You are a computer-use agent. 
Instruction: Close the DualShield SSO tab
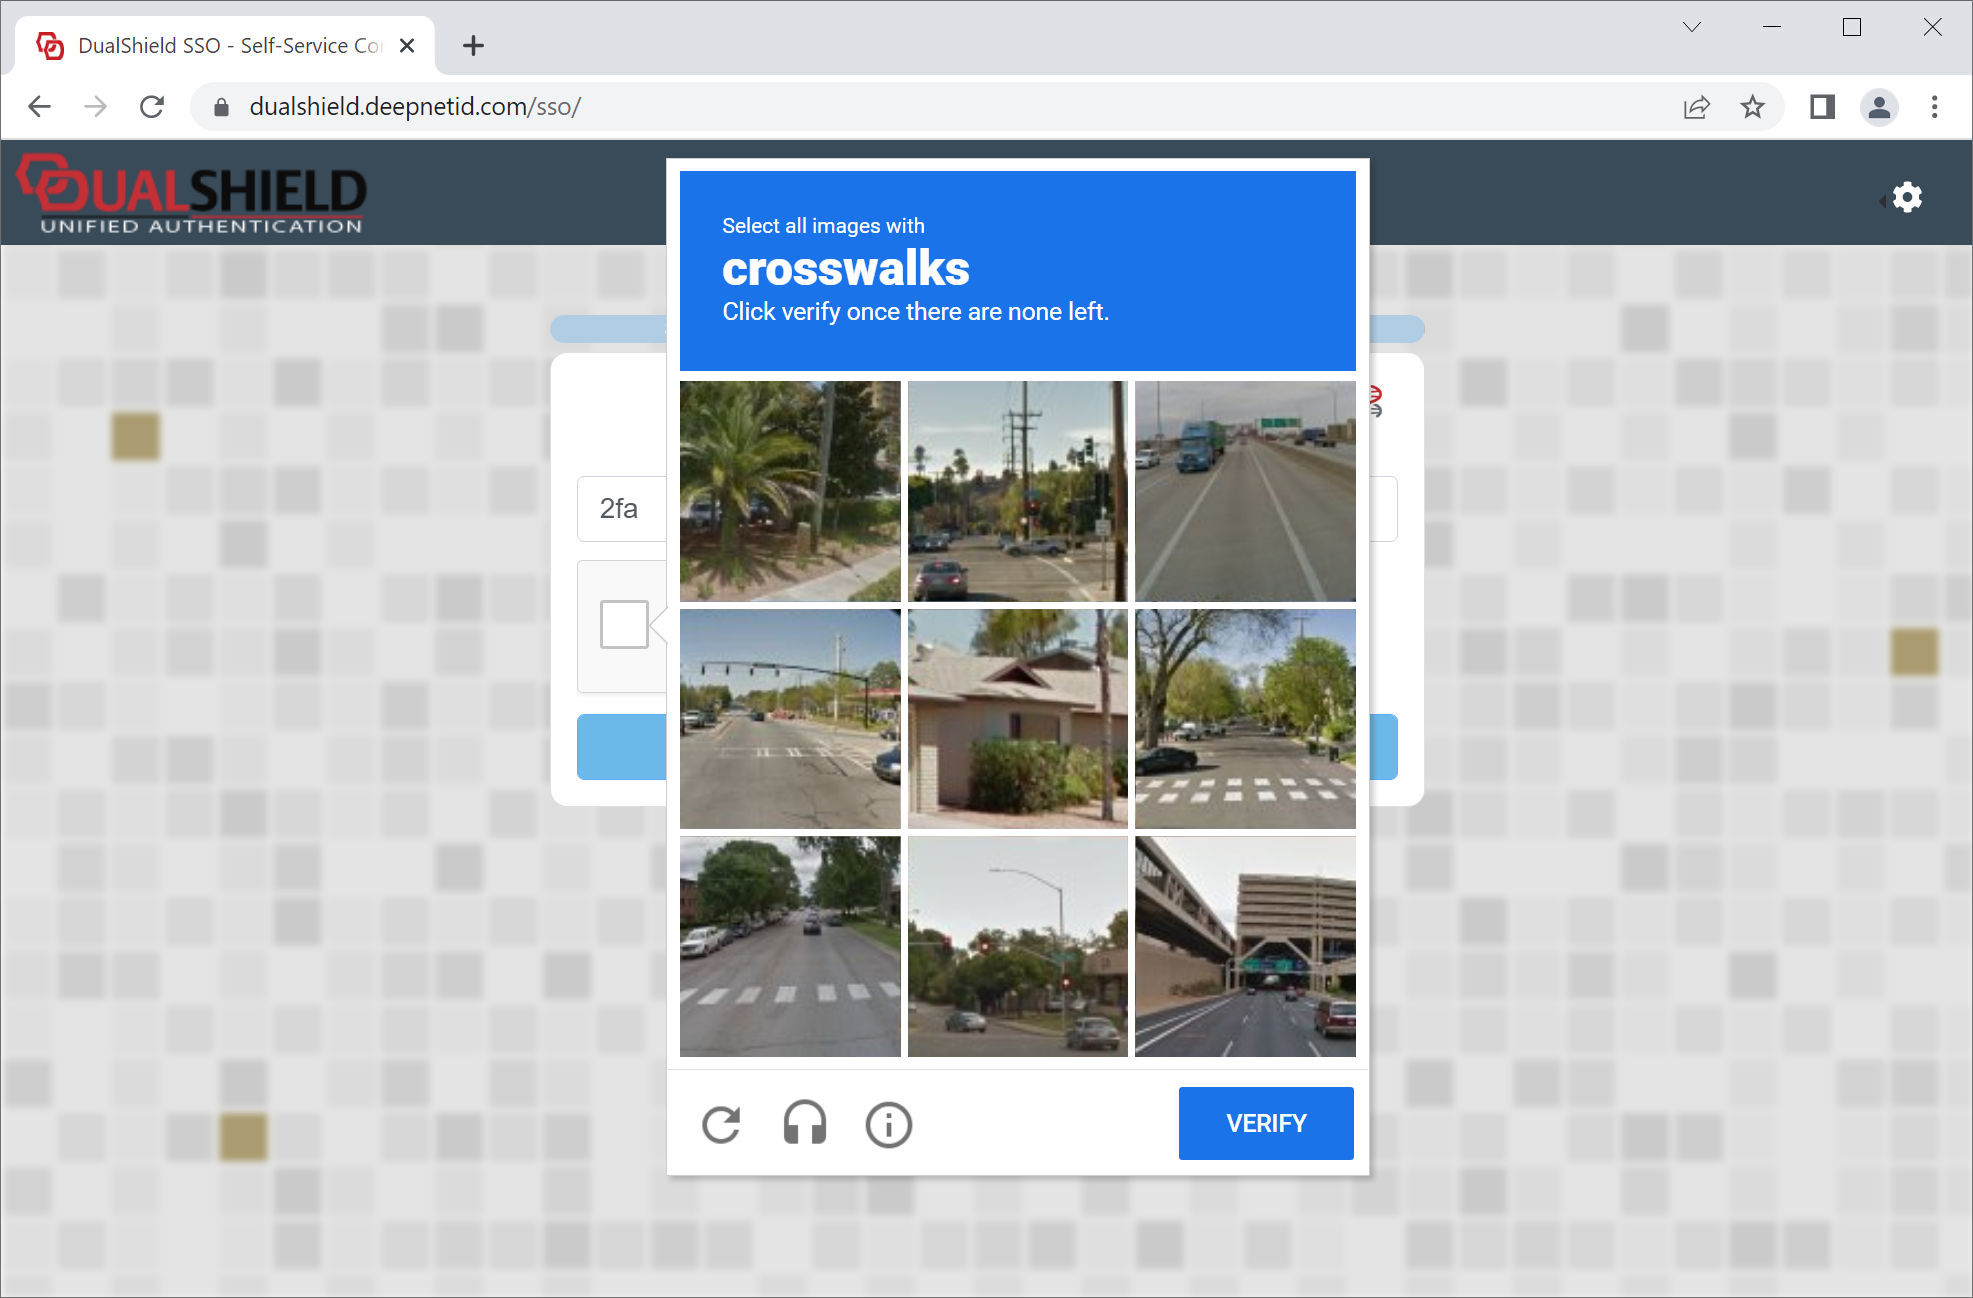(x=407, y=46)
